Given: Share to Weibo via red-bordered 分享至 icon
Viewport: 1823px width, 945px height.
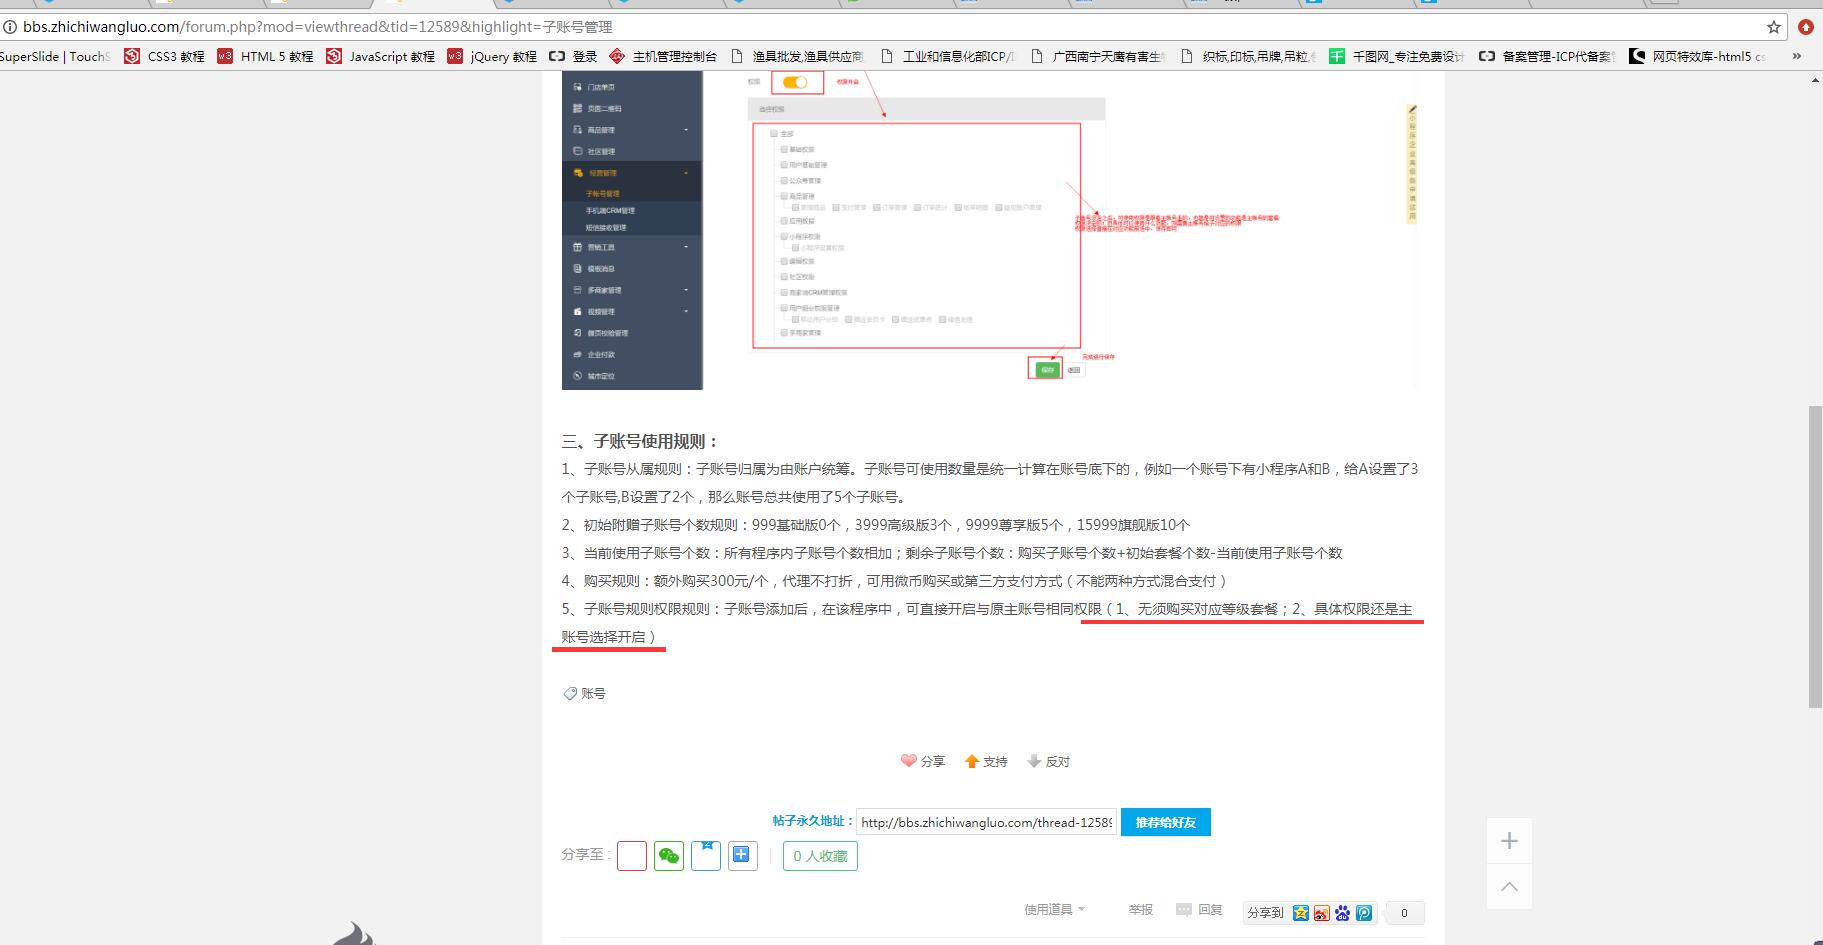Looking at the screenshot, I should pos(632,856).
